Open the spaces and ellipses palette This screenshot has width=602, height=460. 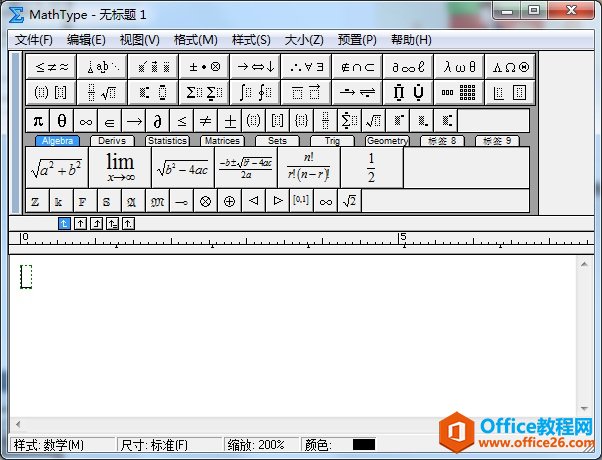tap(102, 67)
